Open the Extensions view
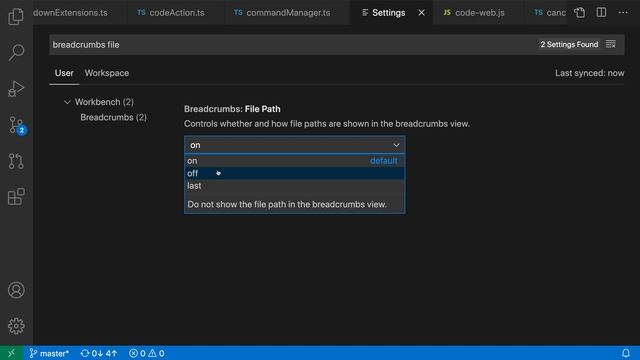 pos(16,197)
